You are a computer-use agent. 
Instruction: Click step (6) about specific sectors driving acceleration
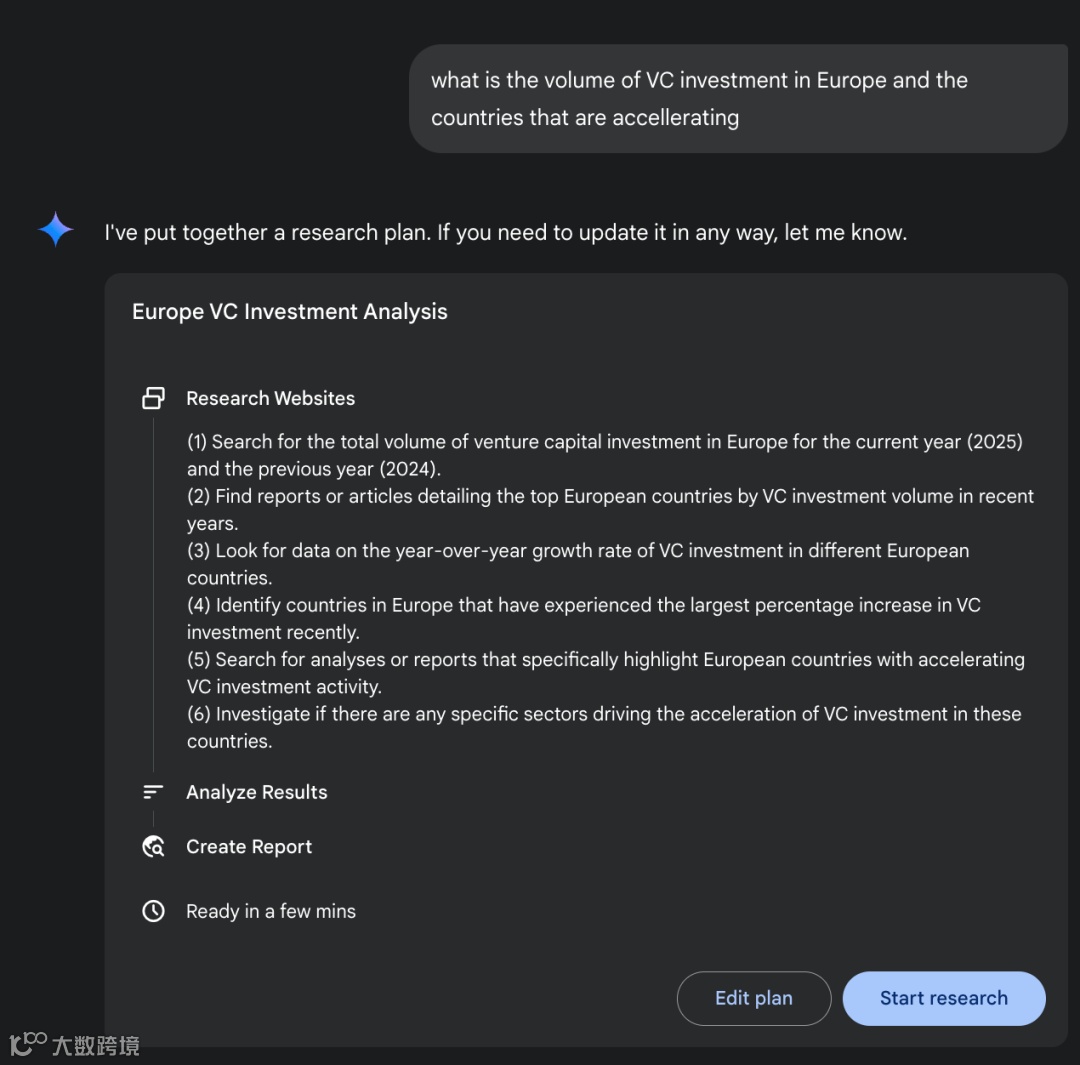604,727
